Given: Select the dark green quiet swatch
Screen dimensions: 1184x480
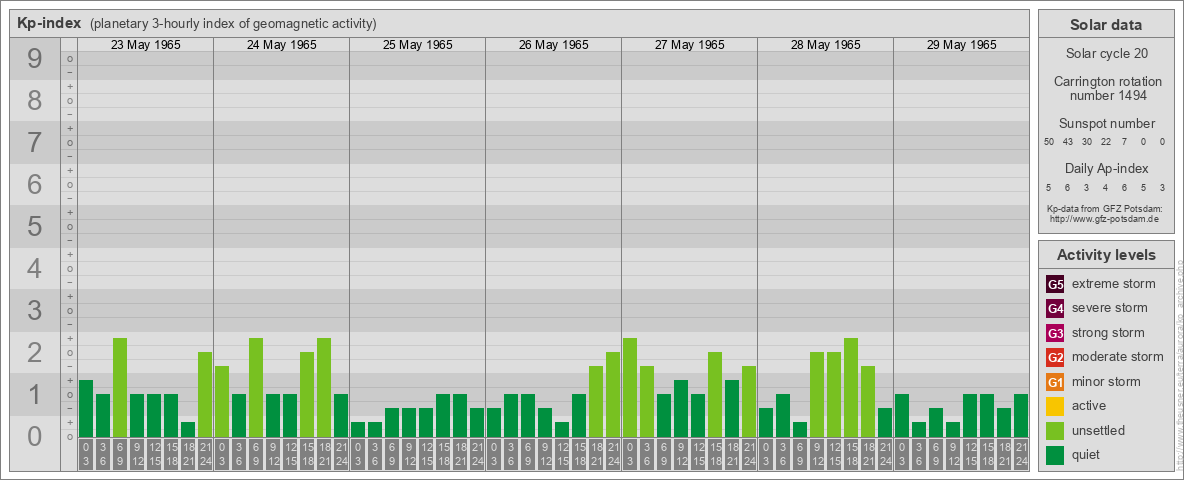Looking at the screenshot, I should [x=1055, y=455].
